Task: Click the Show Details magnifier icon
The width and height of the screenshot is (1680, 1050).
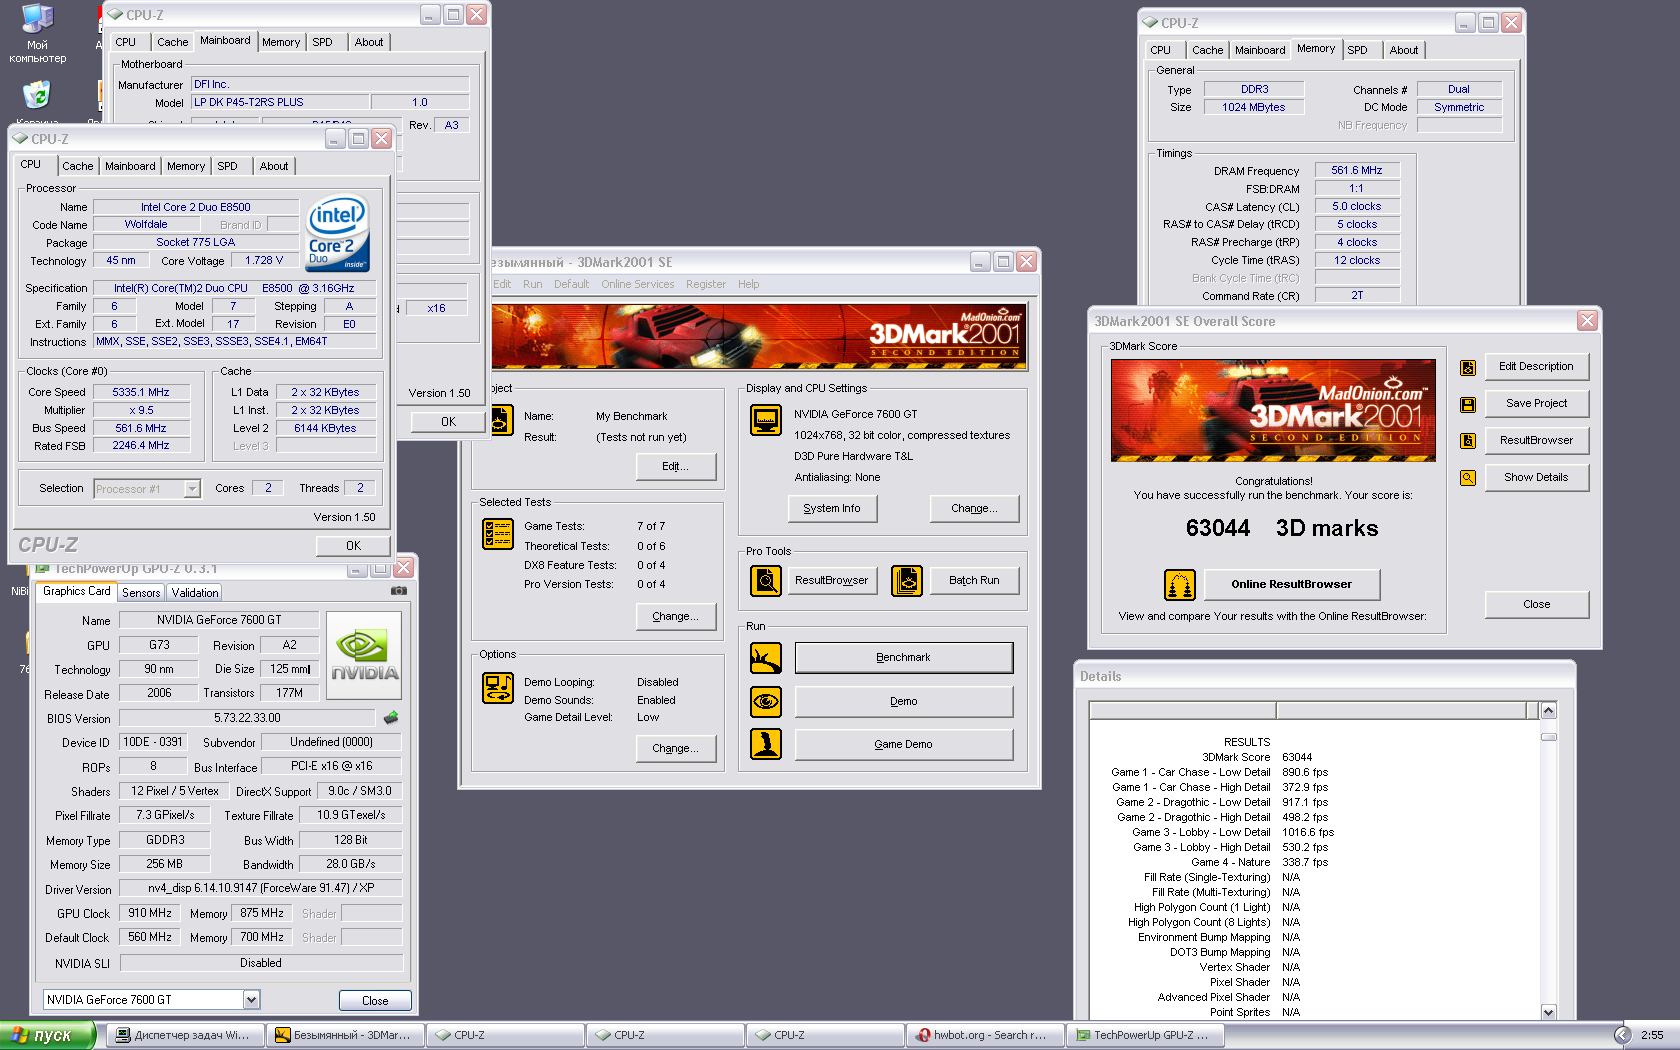Action: click(1467, 478)
